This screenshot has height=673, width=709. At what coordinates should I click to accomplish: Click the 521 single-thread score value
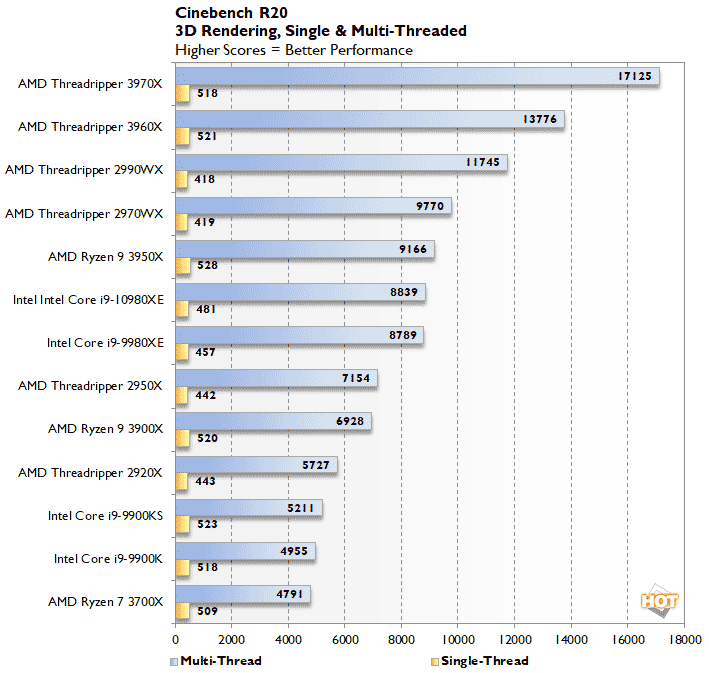point(207,136)
